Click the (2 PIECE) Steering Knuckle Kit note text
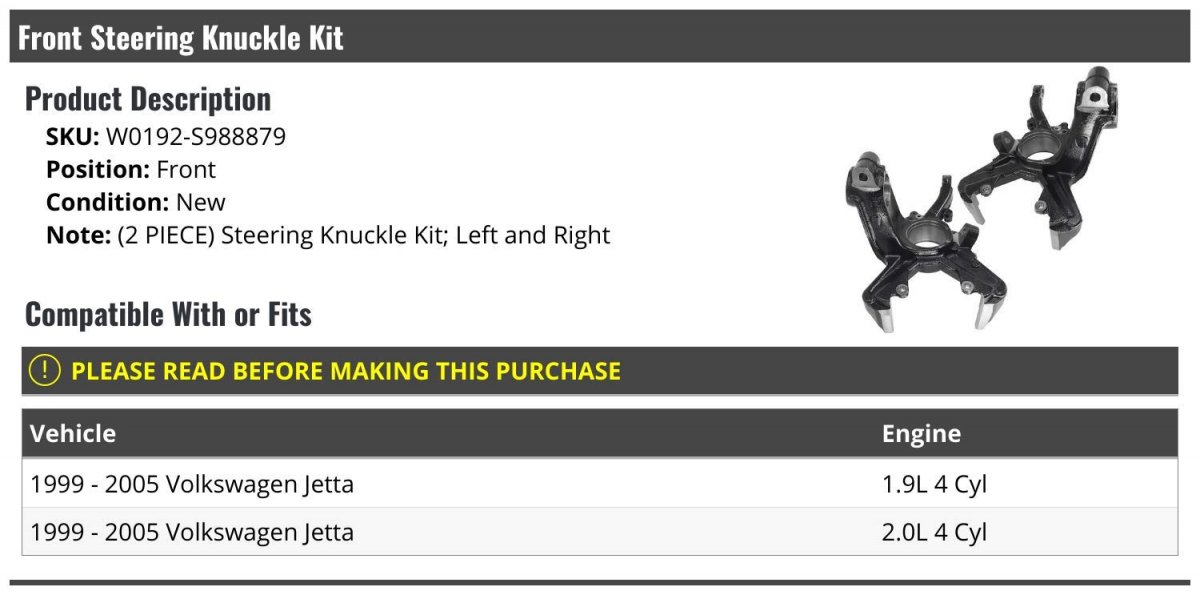Image resolution: width=1200 pixels, height=595 pixels. [364, 235]
